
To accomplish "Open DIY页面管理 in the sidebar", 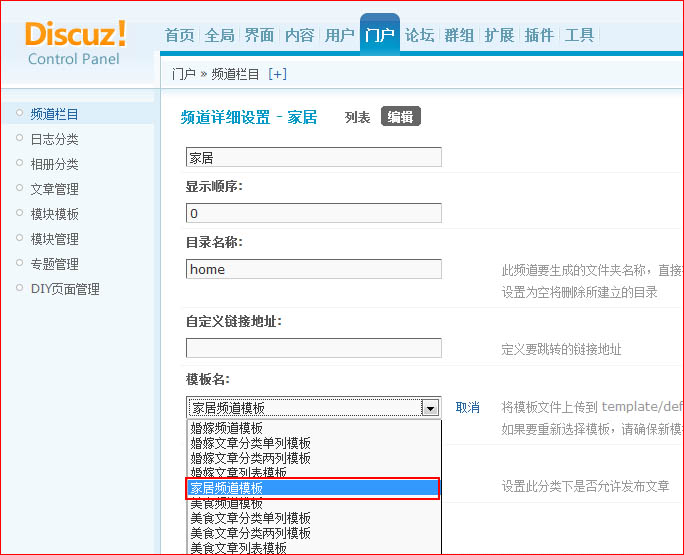I will [x=65, y=289].
